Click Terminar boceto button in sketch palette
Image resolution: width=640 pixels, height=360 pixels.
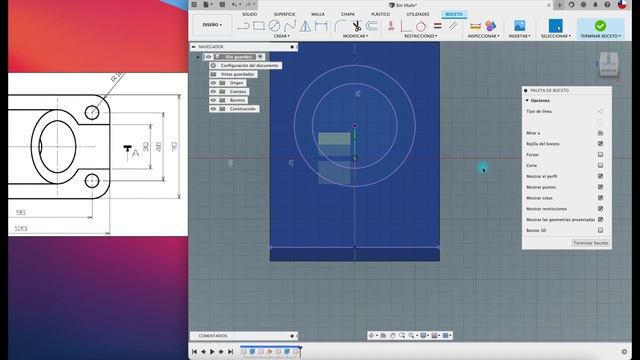click(x=590, y=243)
